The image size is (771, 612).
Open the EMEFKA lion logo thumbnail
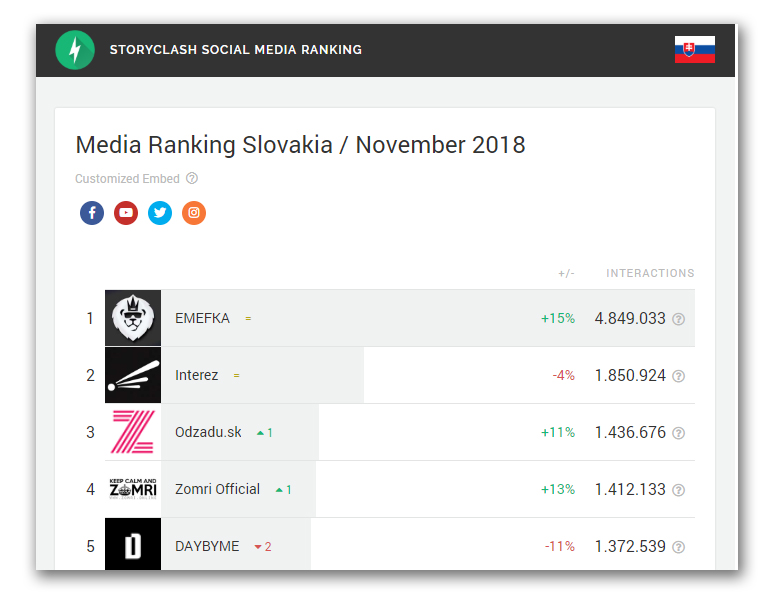coord(133,318)
